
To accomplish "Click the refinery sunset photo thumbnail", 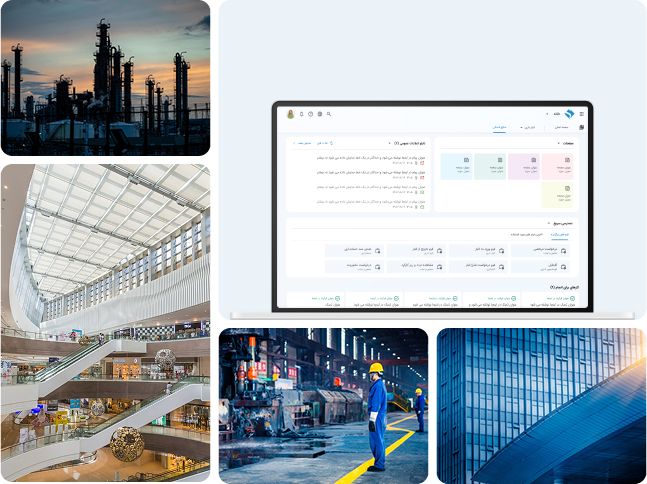I will tap(105, 78).
